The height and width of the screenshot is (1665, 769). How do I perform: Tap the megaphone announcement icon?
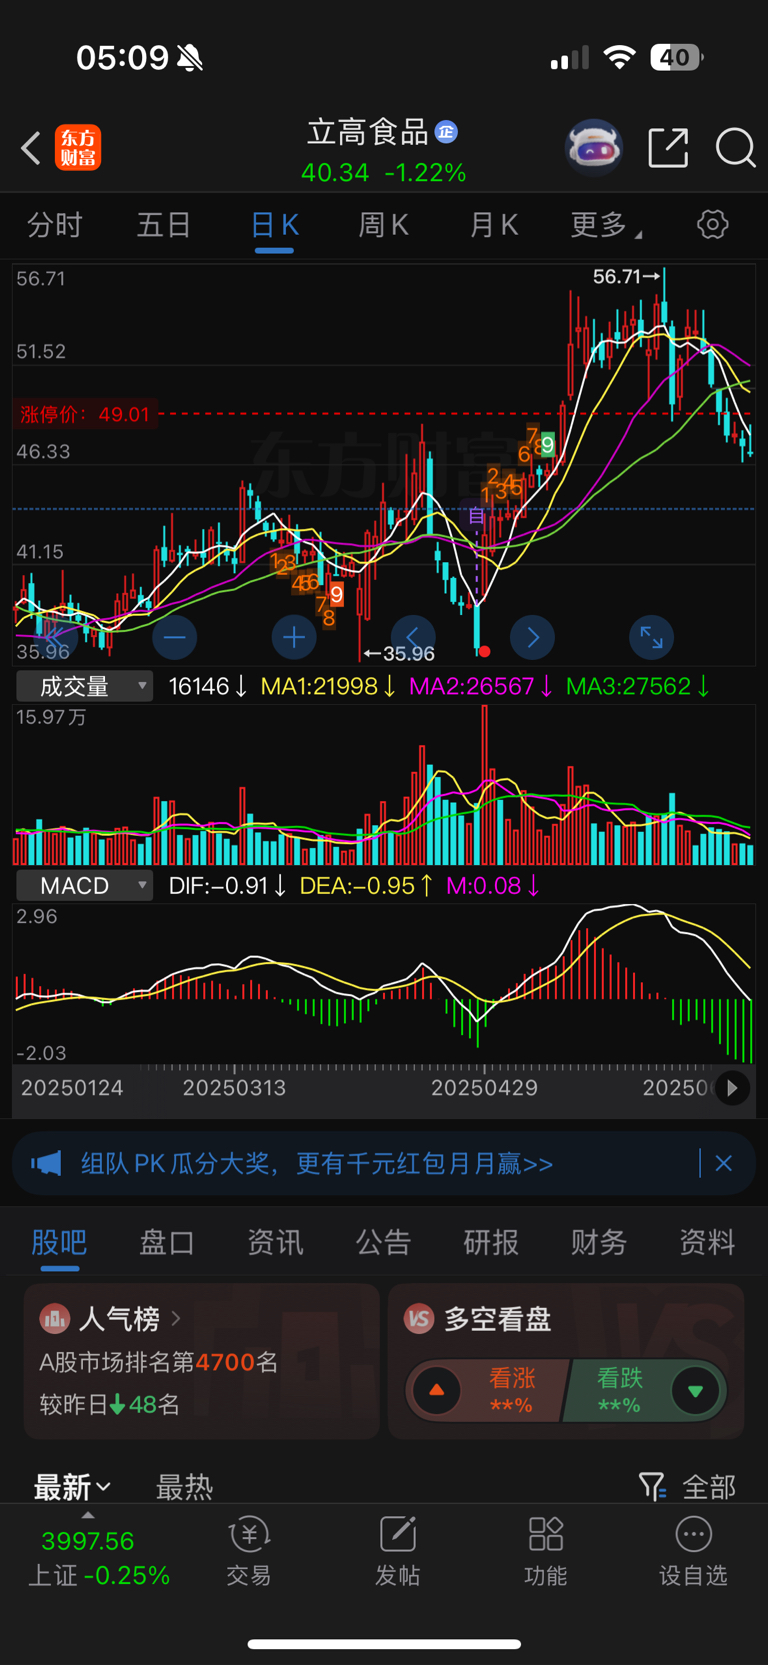click(x=46, y=1163)
